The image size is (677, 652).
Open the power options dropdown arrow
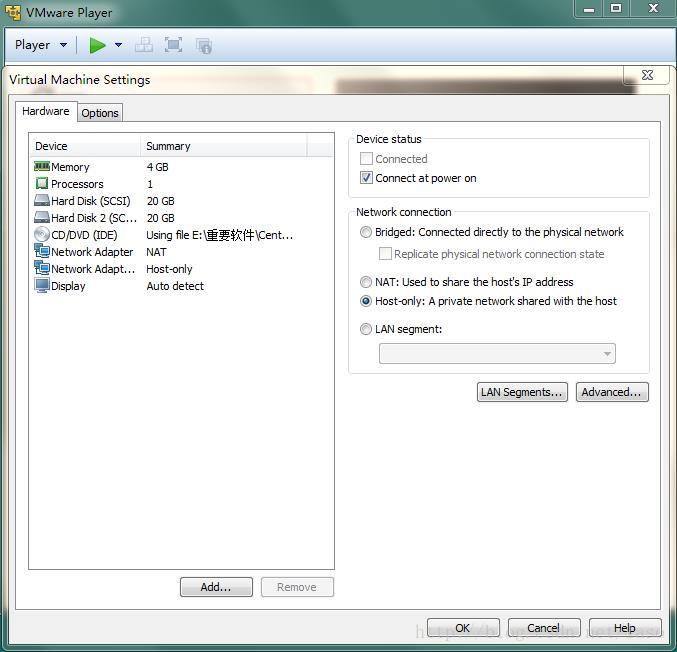pyautogui.click(x=119, y=45)
